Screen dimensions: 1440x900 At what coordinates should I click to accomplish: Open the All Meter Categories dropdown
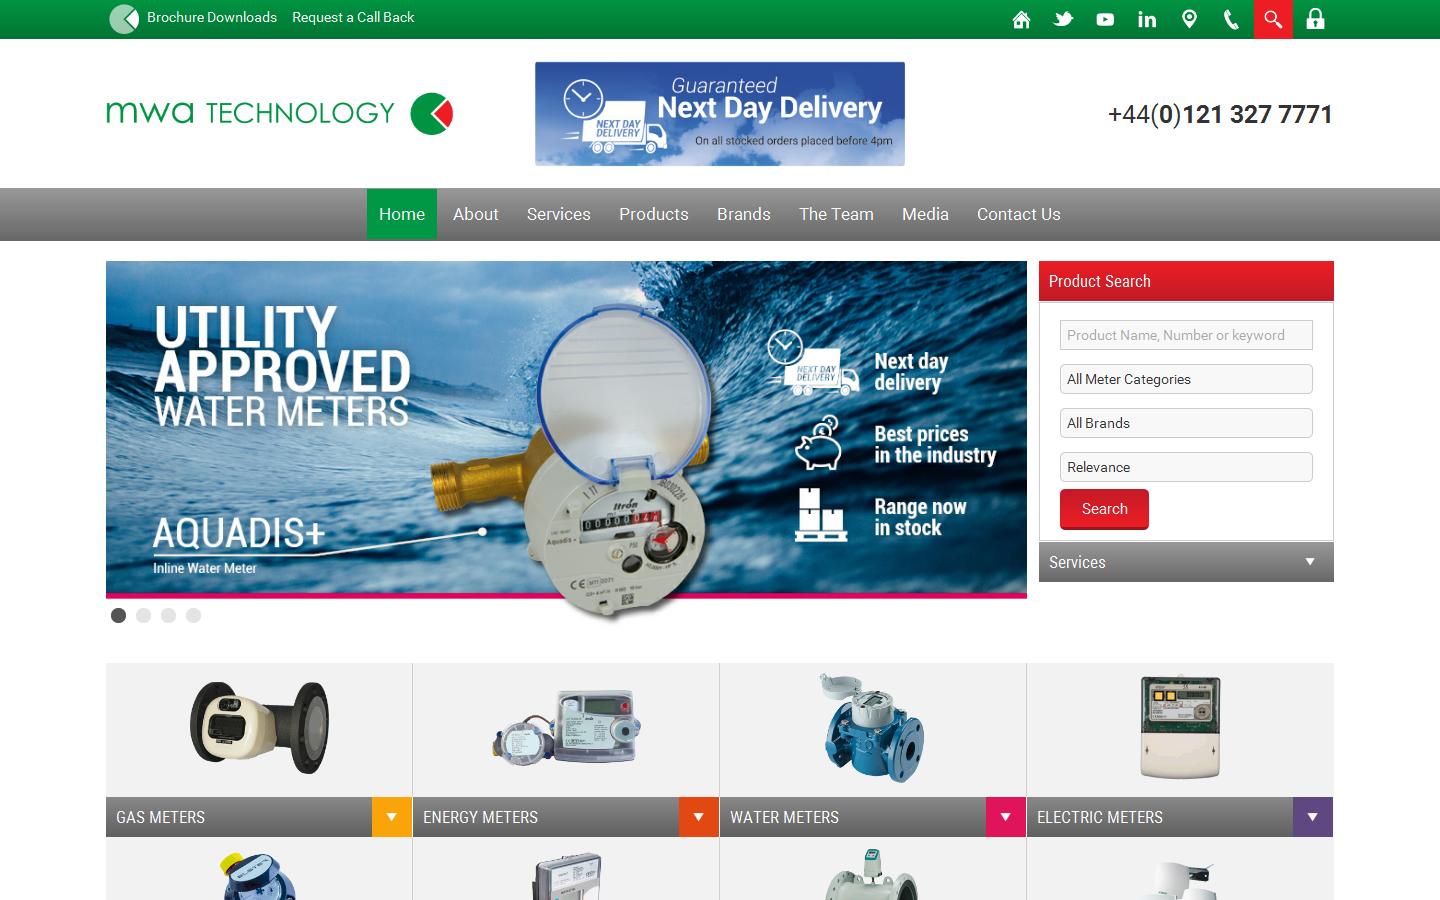click(1186, 379)
